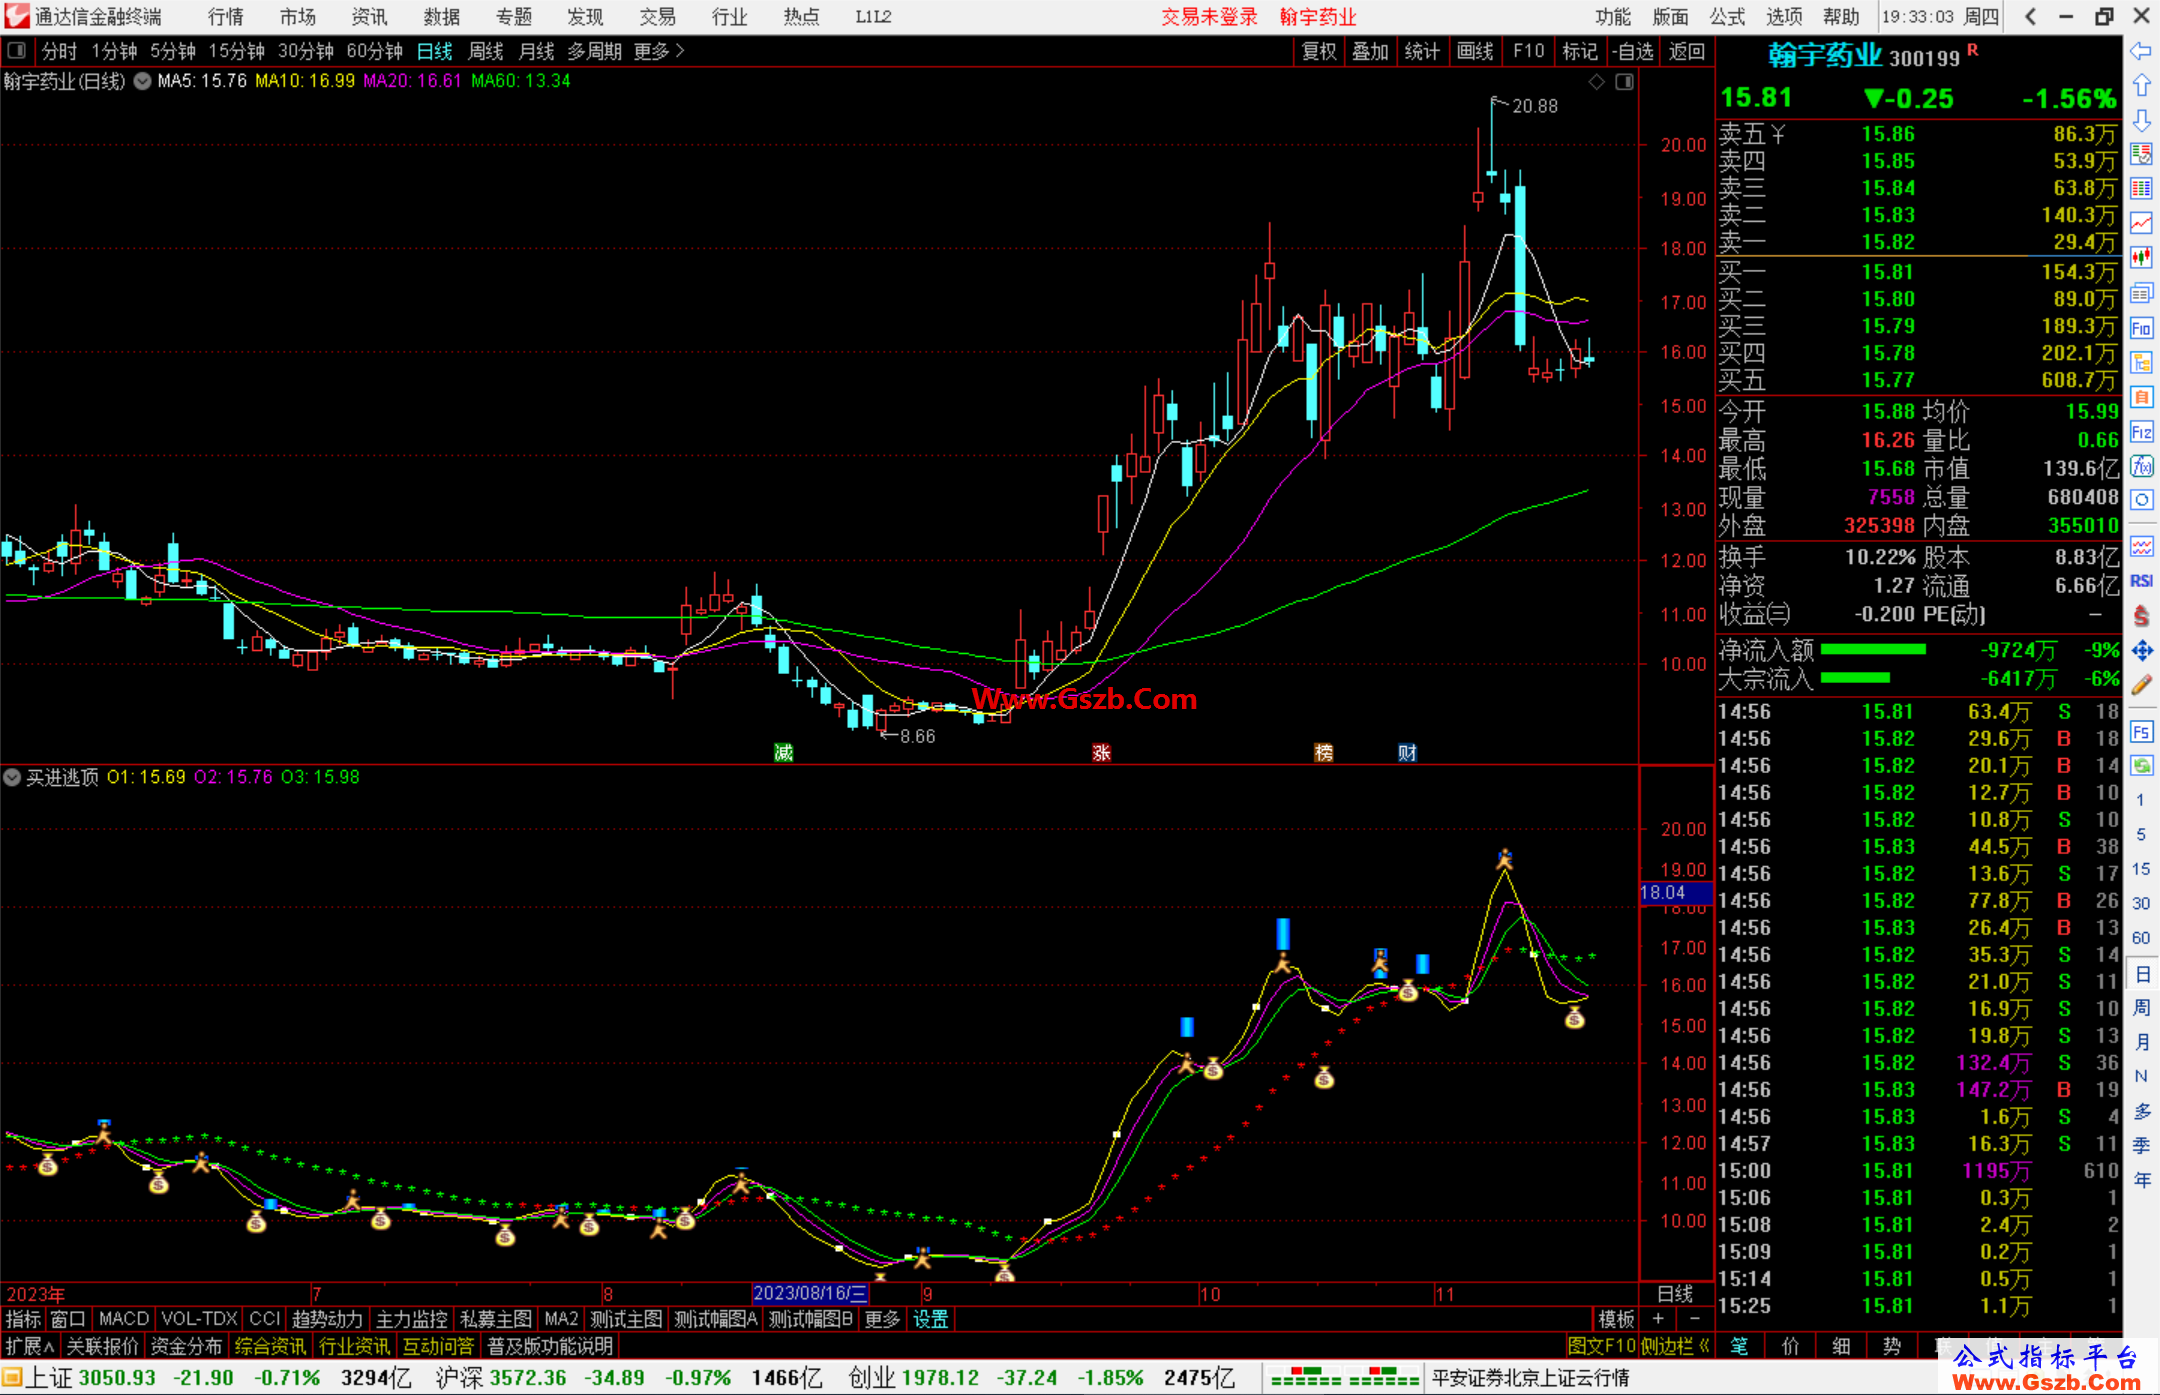Click the red TDX logo in title bar
The image size is (2160, 1395).
pyautogui.click(x=16, y=16)
